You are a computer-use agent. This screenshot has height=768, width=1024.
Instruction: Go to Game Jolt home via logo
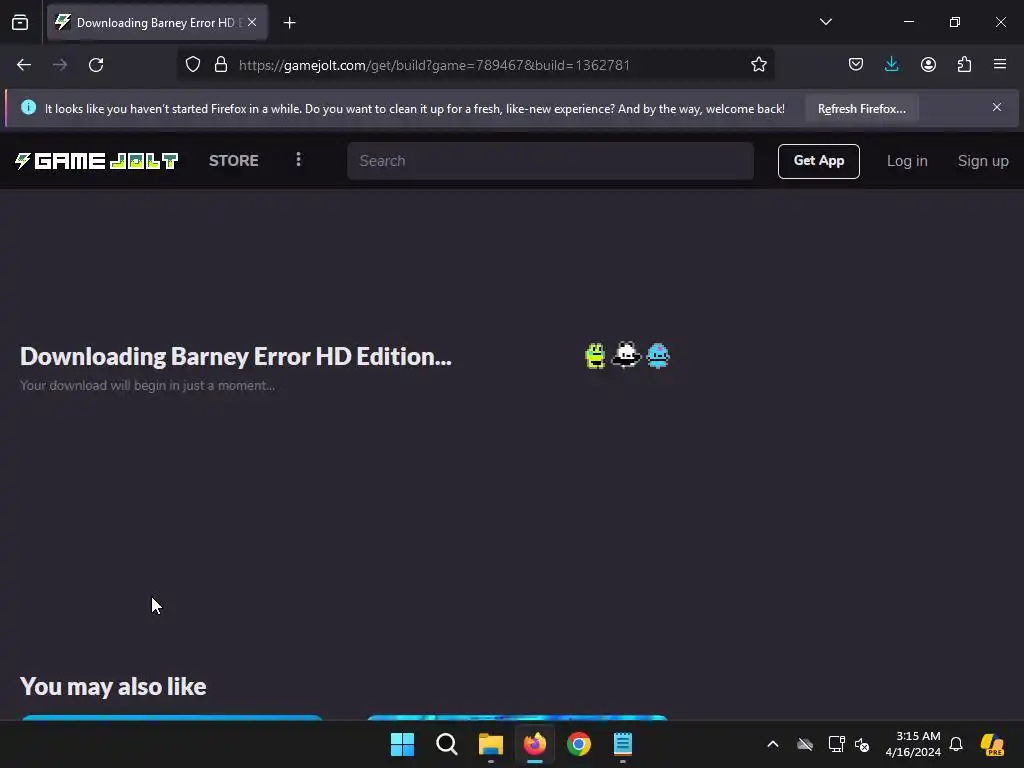(96, 161)
